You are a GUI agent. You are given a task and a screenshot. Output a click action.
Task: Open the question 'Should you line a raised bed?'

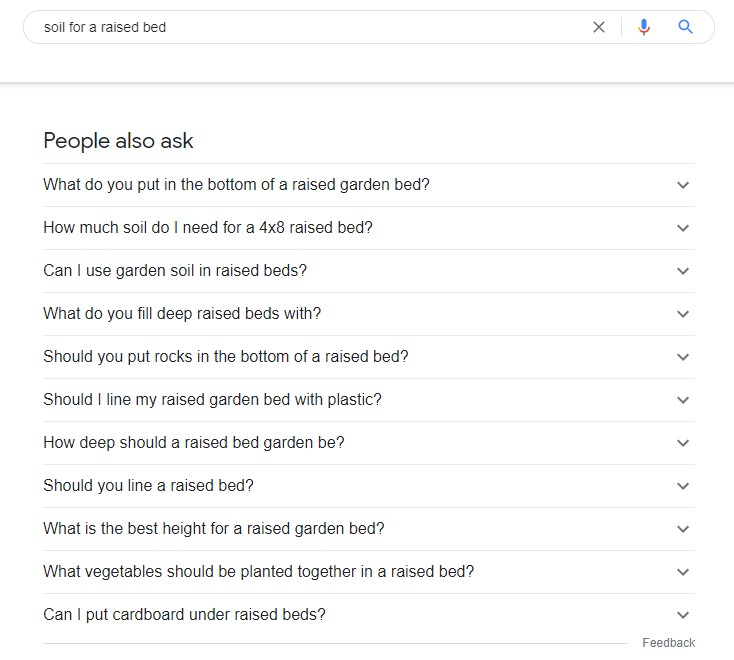148,485
